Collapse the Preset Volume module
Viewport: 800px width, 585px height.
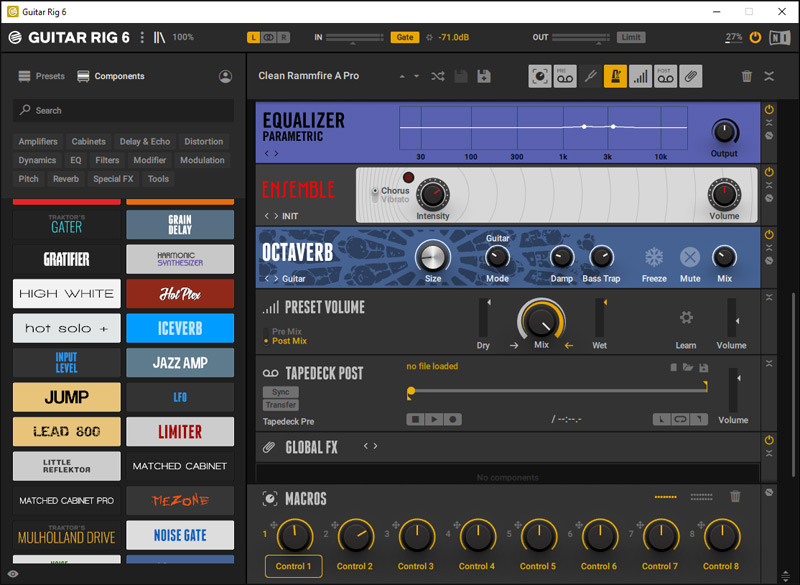coord(769,297)
